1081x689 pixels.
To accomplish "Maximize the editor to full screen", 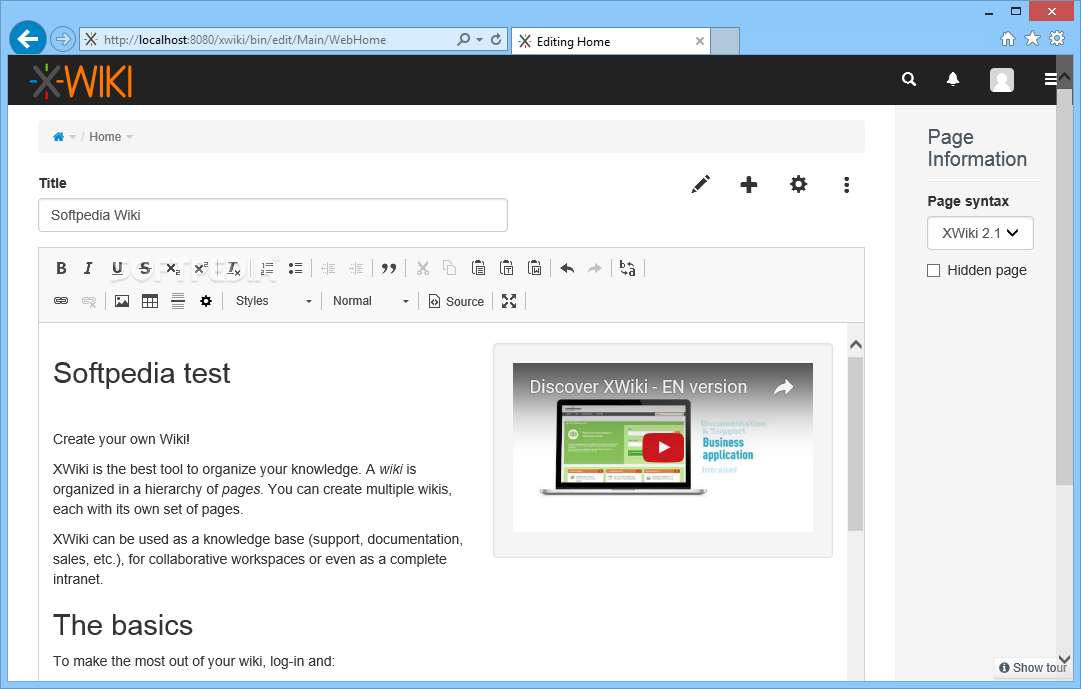I will [x=509, y=301].
